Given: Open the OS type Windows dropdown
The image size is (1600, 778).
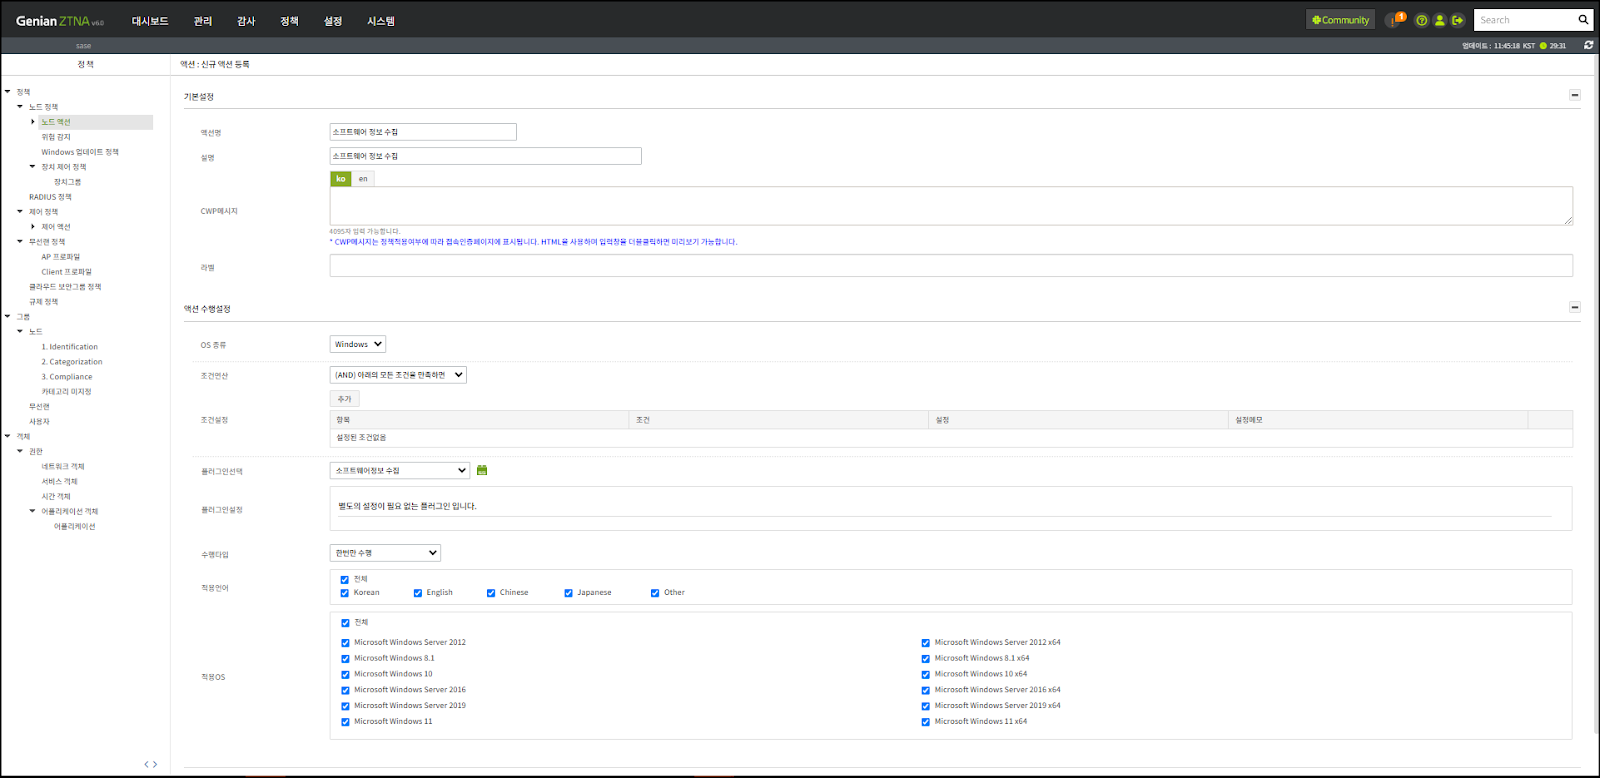Looking at the screenshot, I should click(x=357, y=344).
